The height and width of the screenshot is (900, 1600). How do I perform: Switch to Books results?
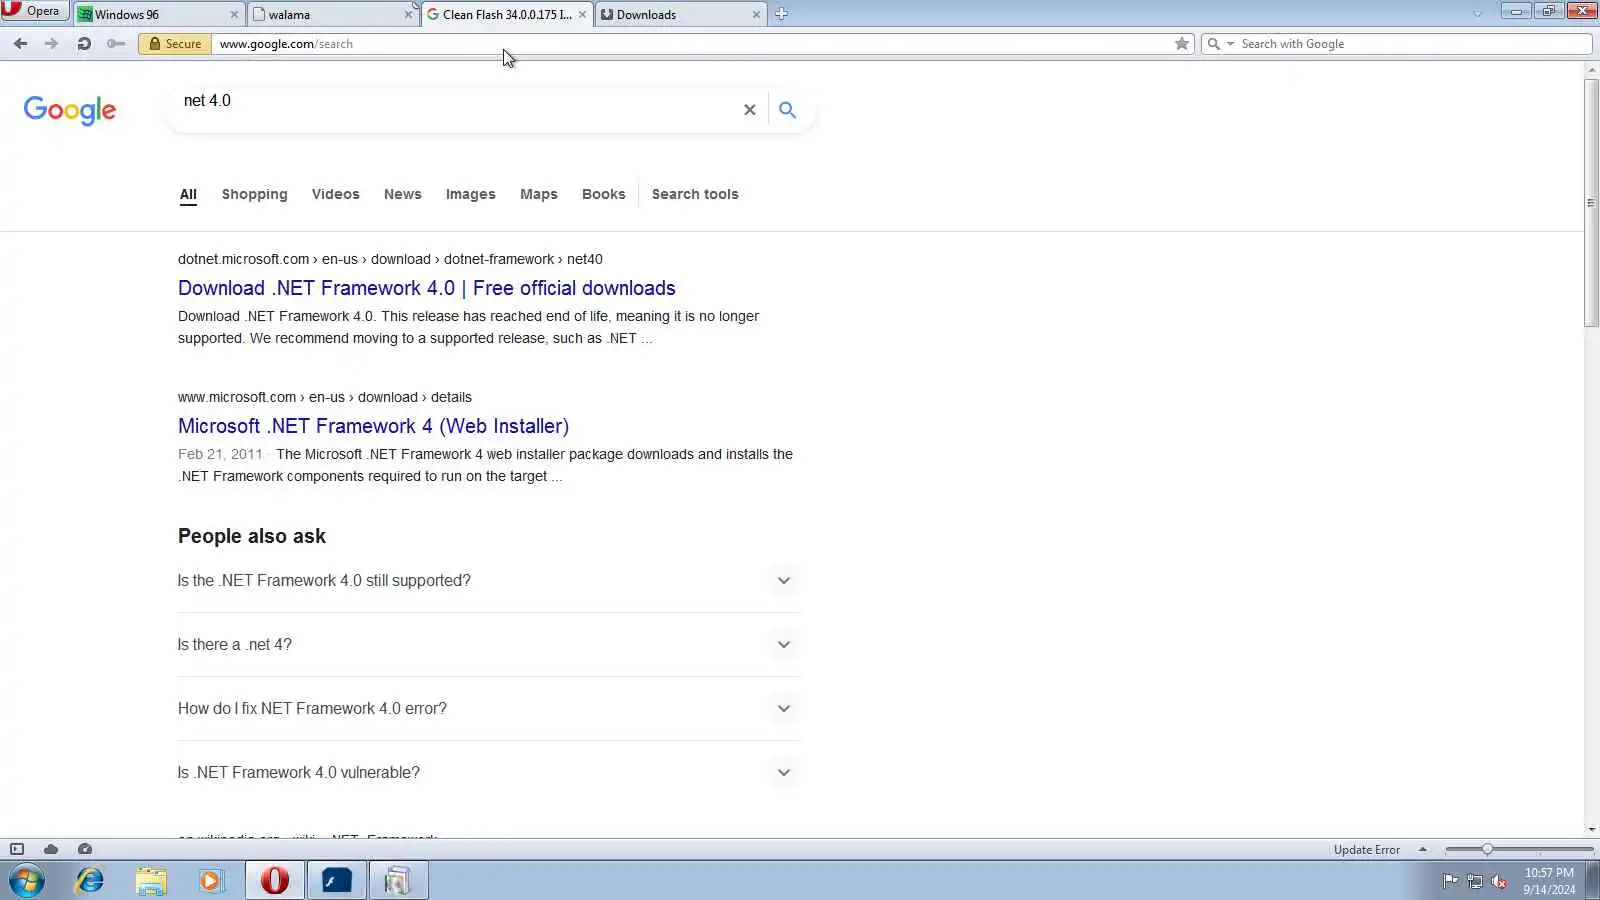pos(604,194)
